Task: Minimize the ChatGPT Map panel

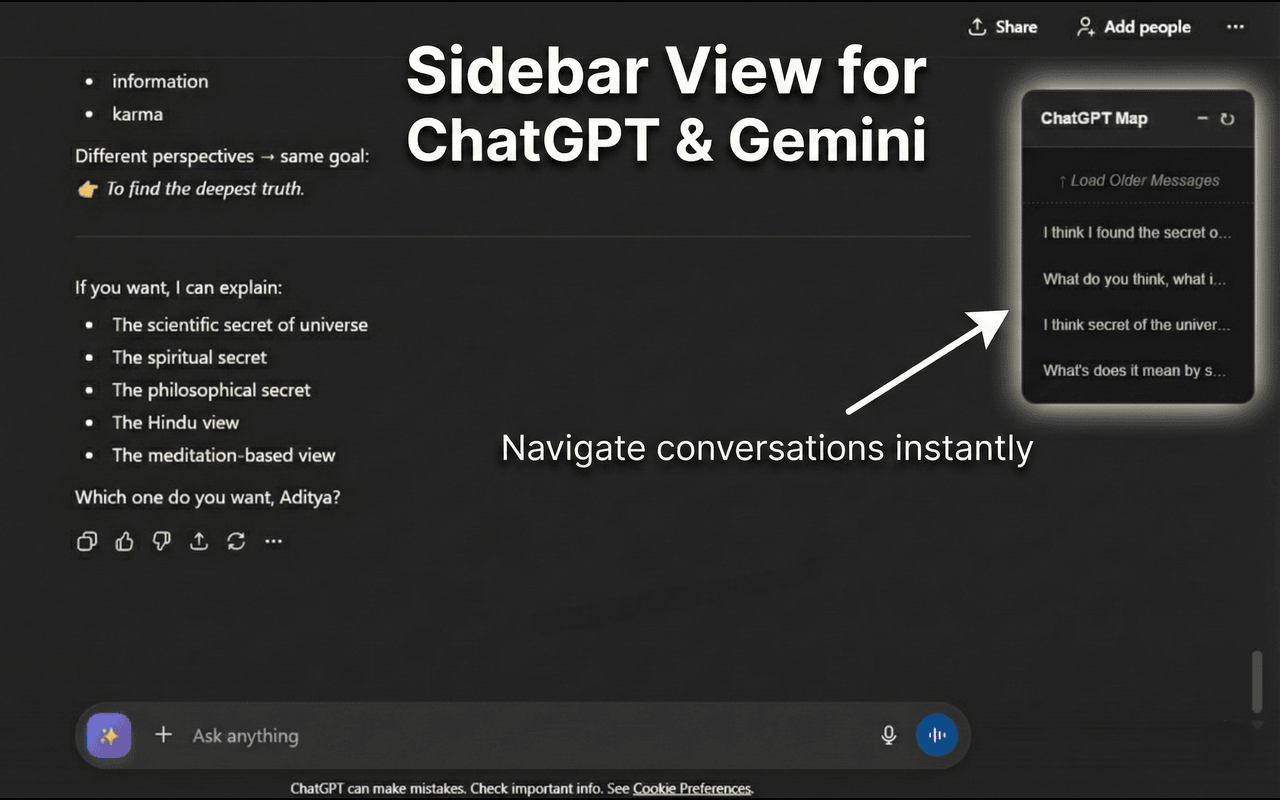Action: pyautogui.click(x=1203, y=119)
